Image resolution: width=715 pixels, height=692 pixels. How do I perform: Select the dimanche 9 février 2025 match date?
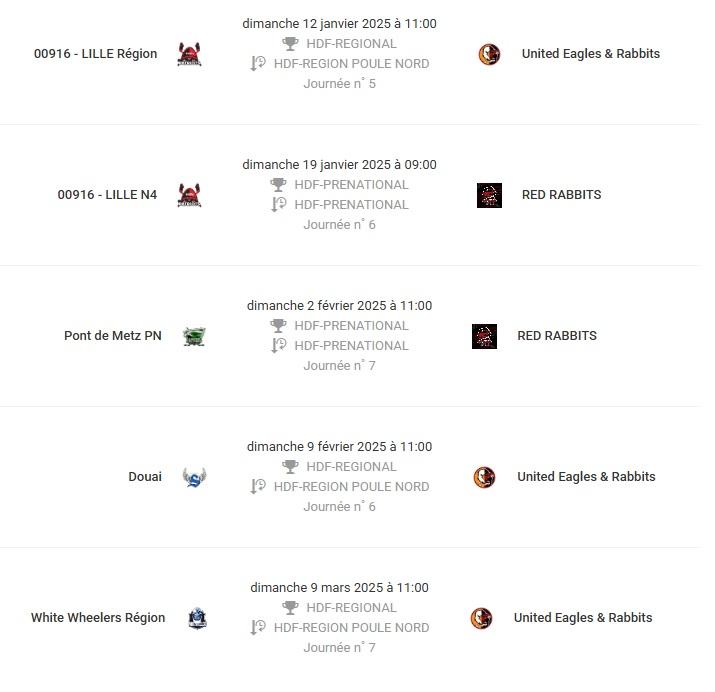coord(339,446)
